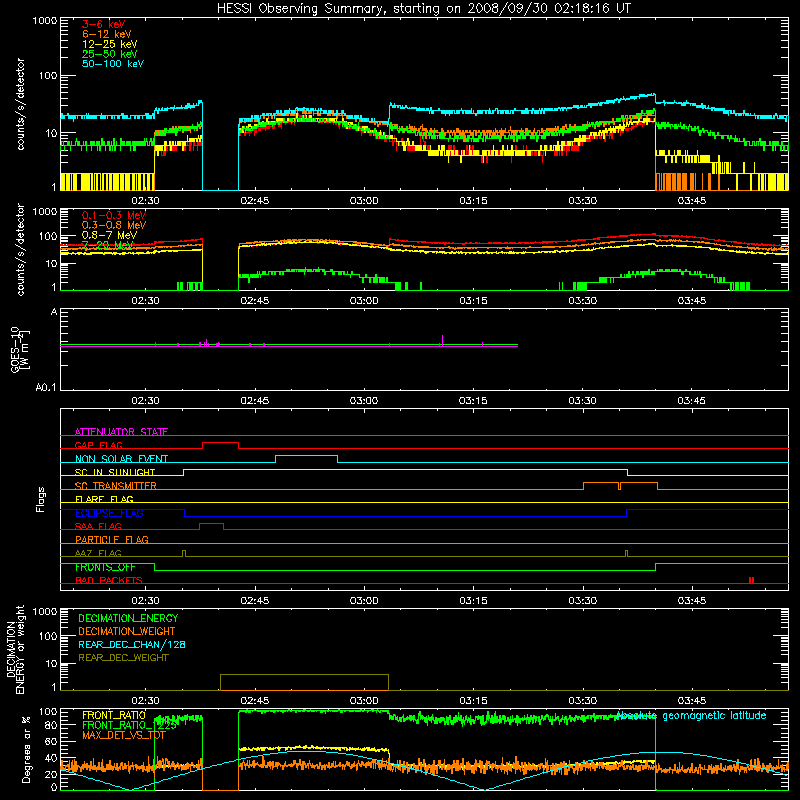Viewport: 800px width, 800px height.
Task: Click the green FRONT_RATIO_1225 legend label
Action: pos(130,725)
